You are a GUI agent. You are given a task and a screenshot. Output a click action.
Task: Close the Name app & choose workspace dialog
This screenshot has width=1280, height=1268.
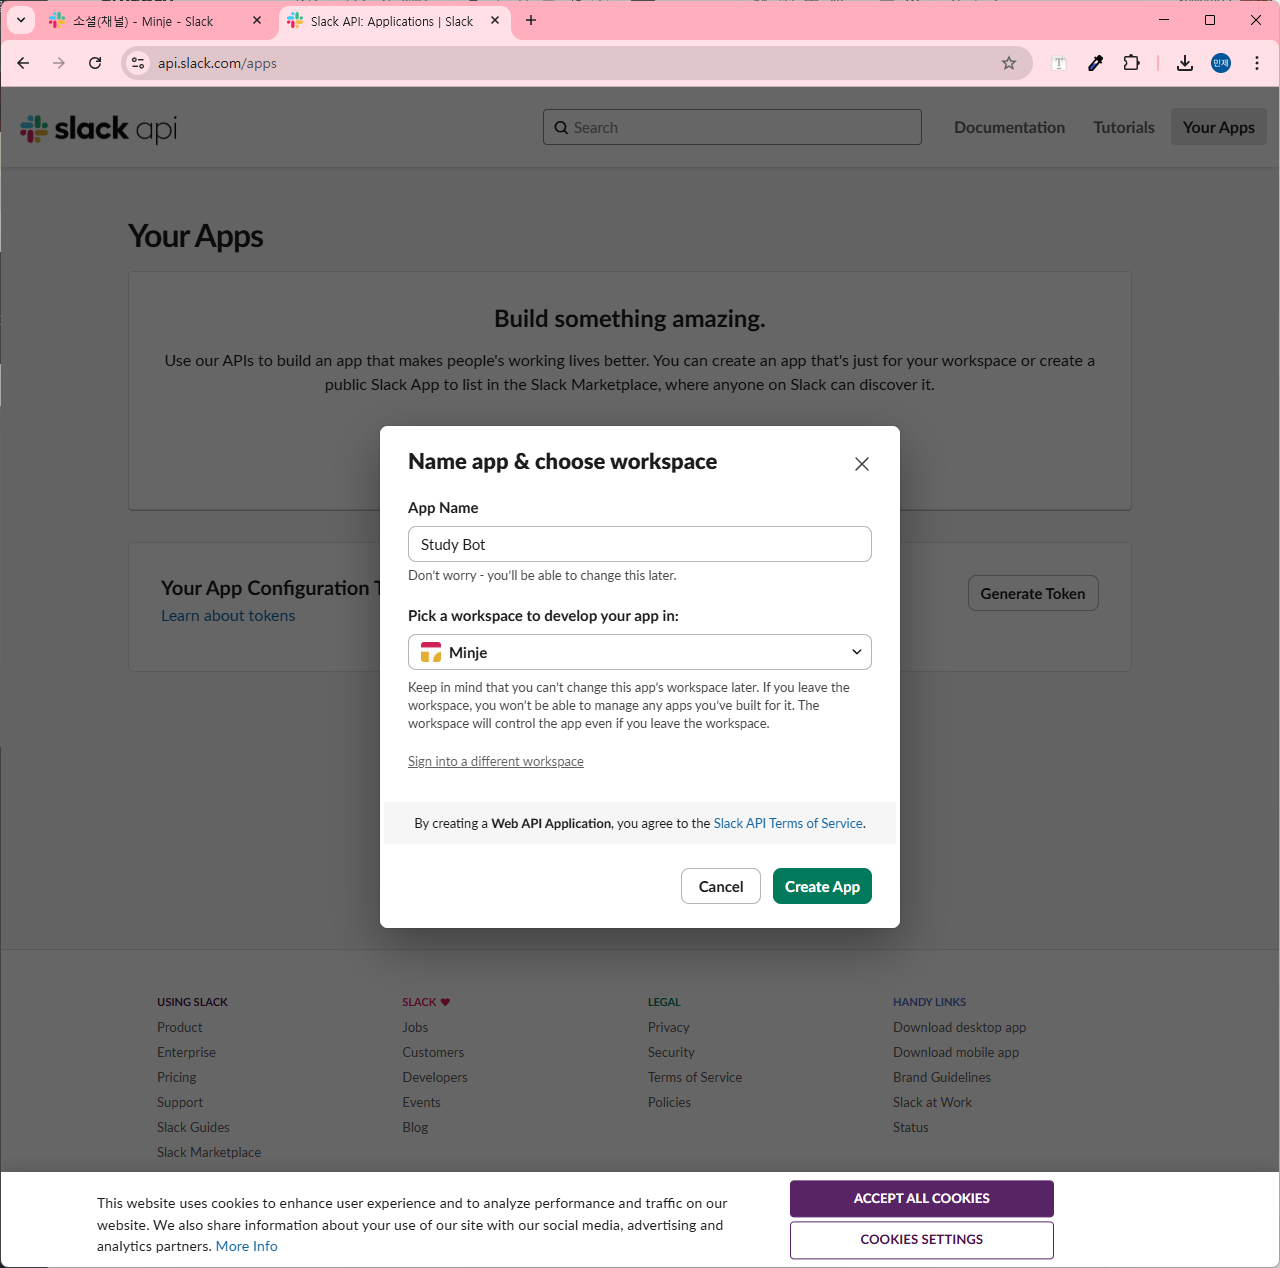pos(862,464)
